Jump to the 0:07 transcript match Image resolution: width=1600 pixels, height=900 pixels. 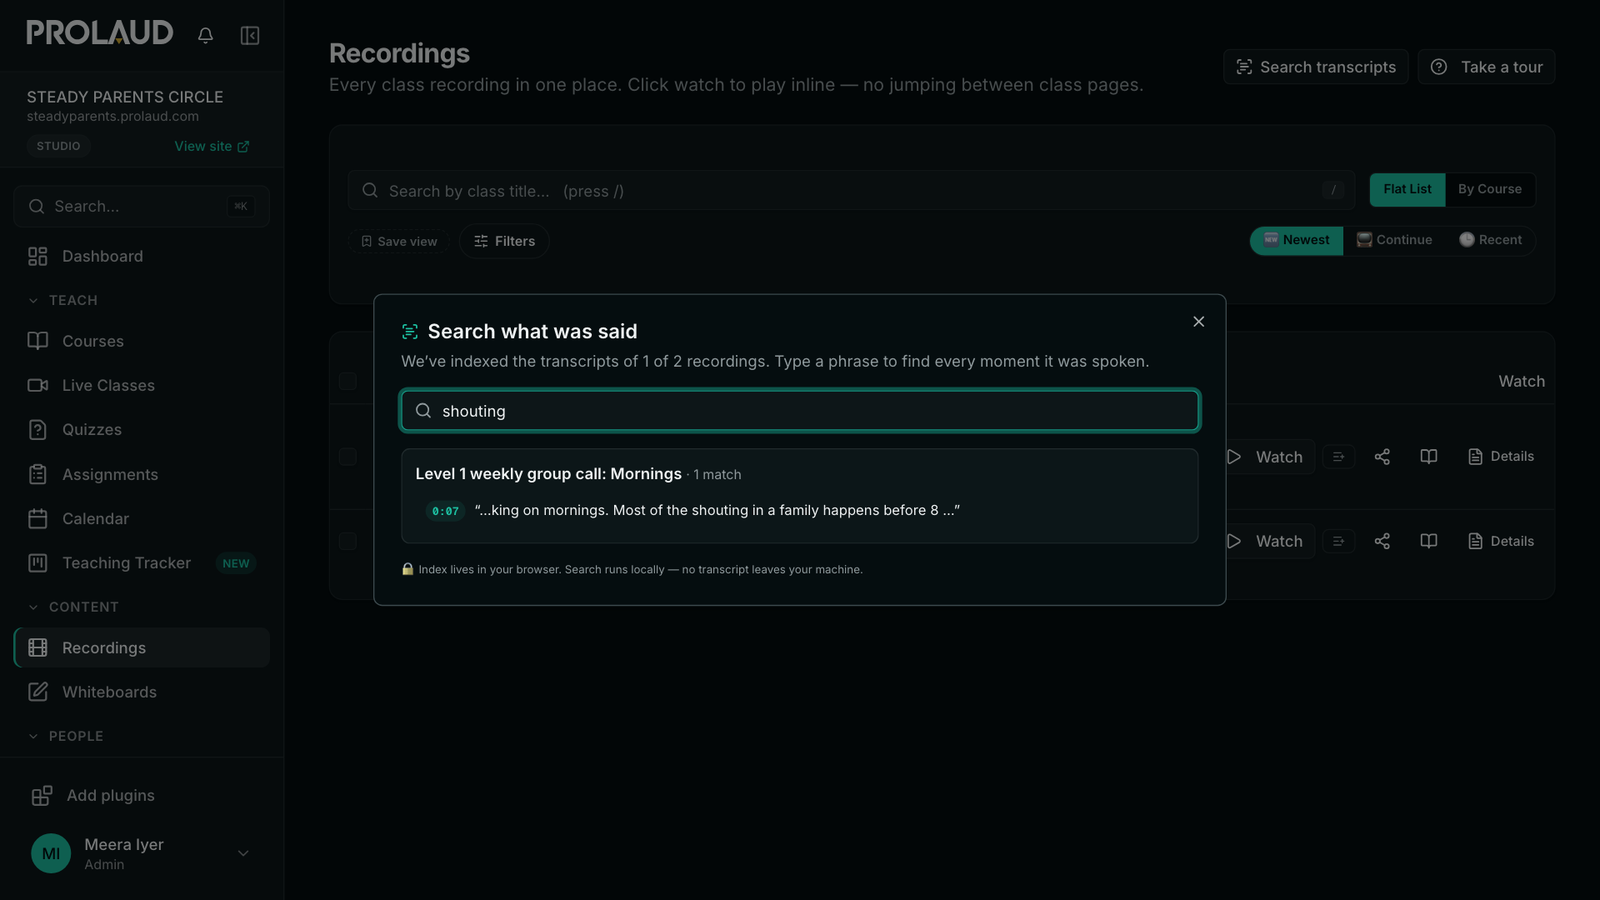point(446,511)
